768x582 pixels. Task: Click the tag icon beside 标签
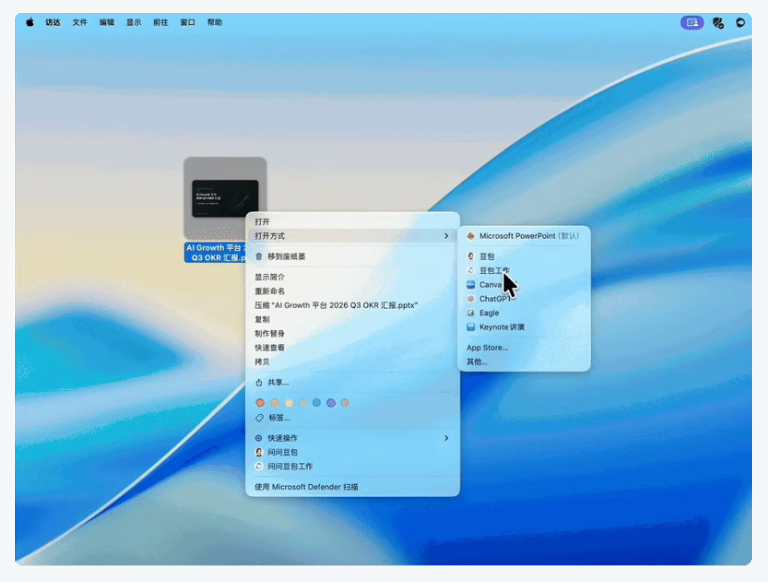point(260,418)
